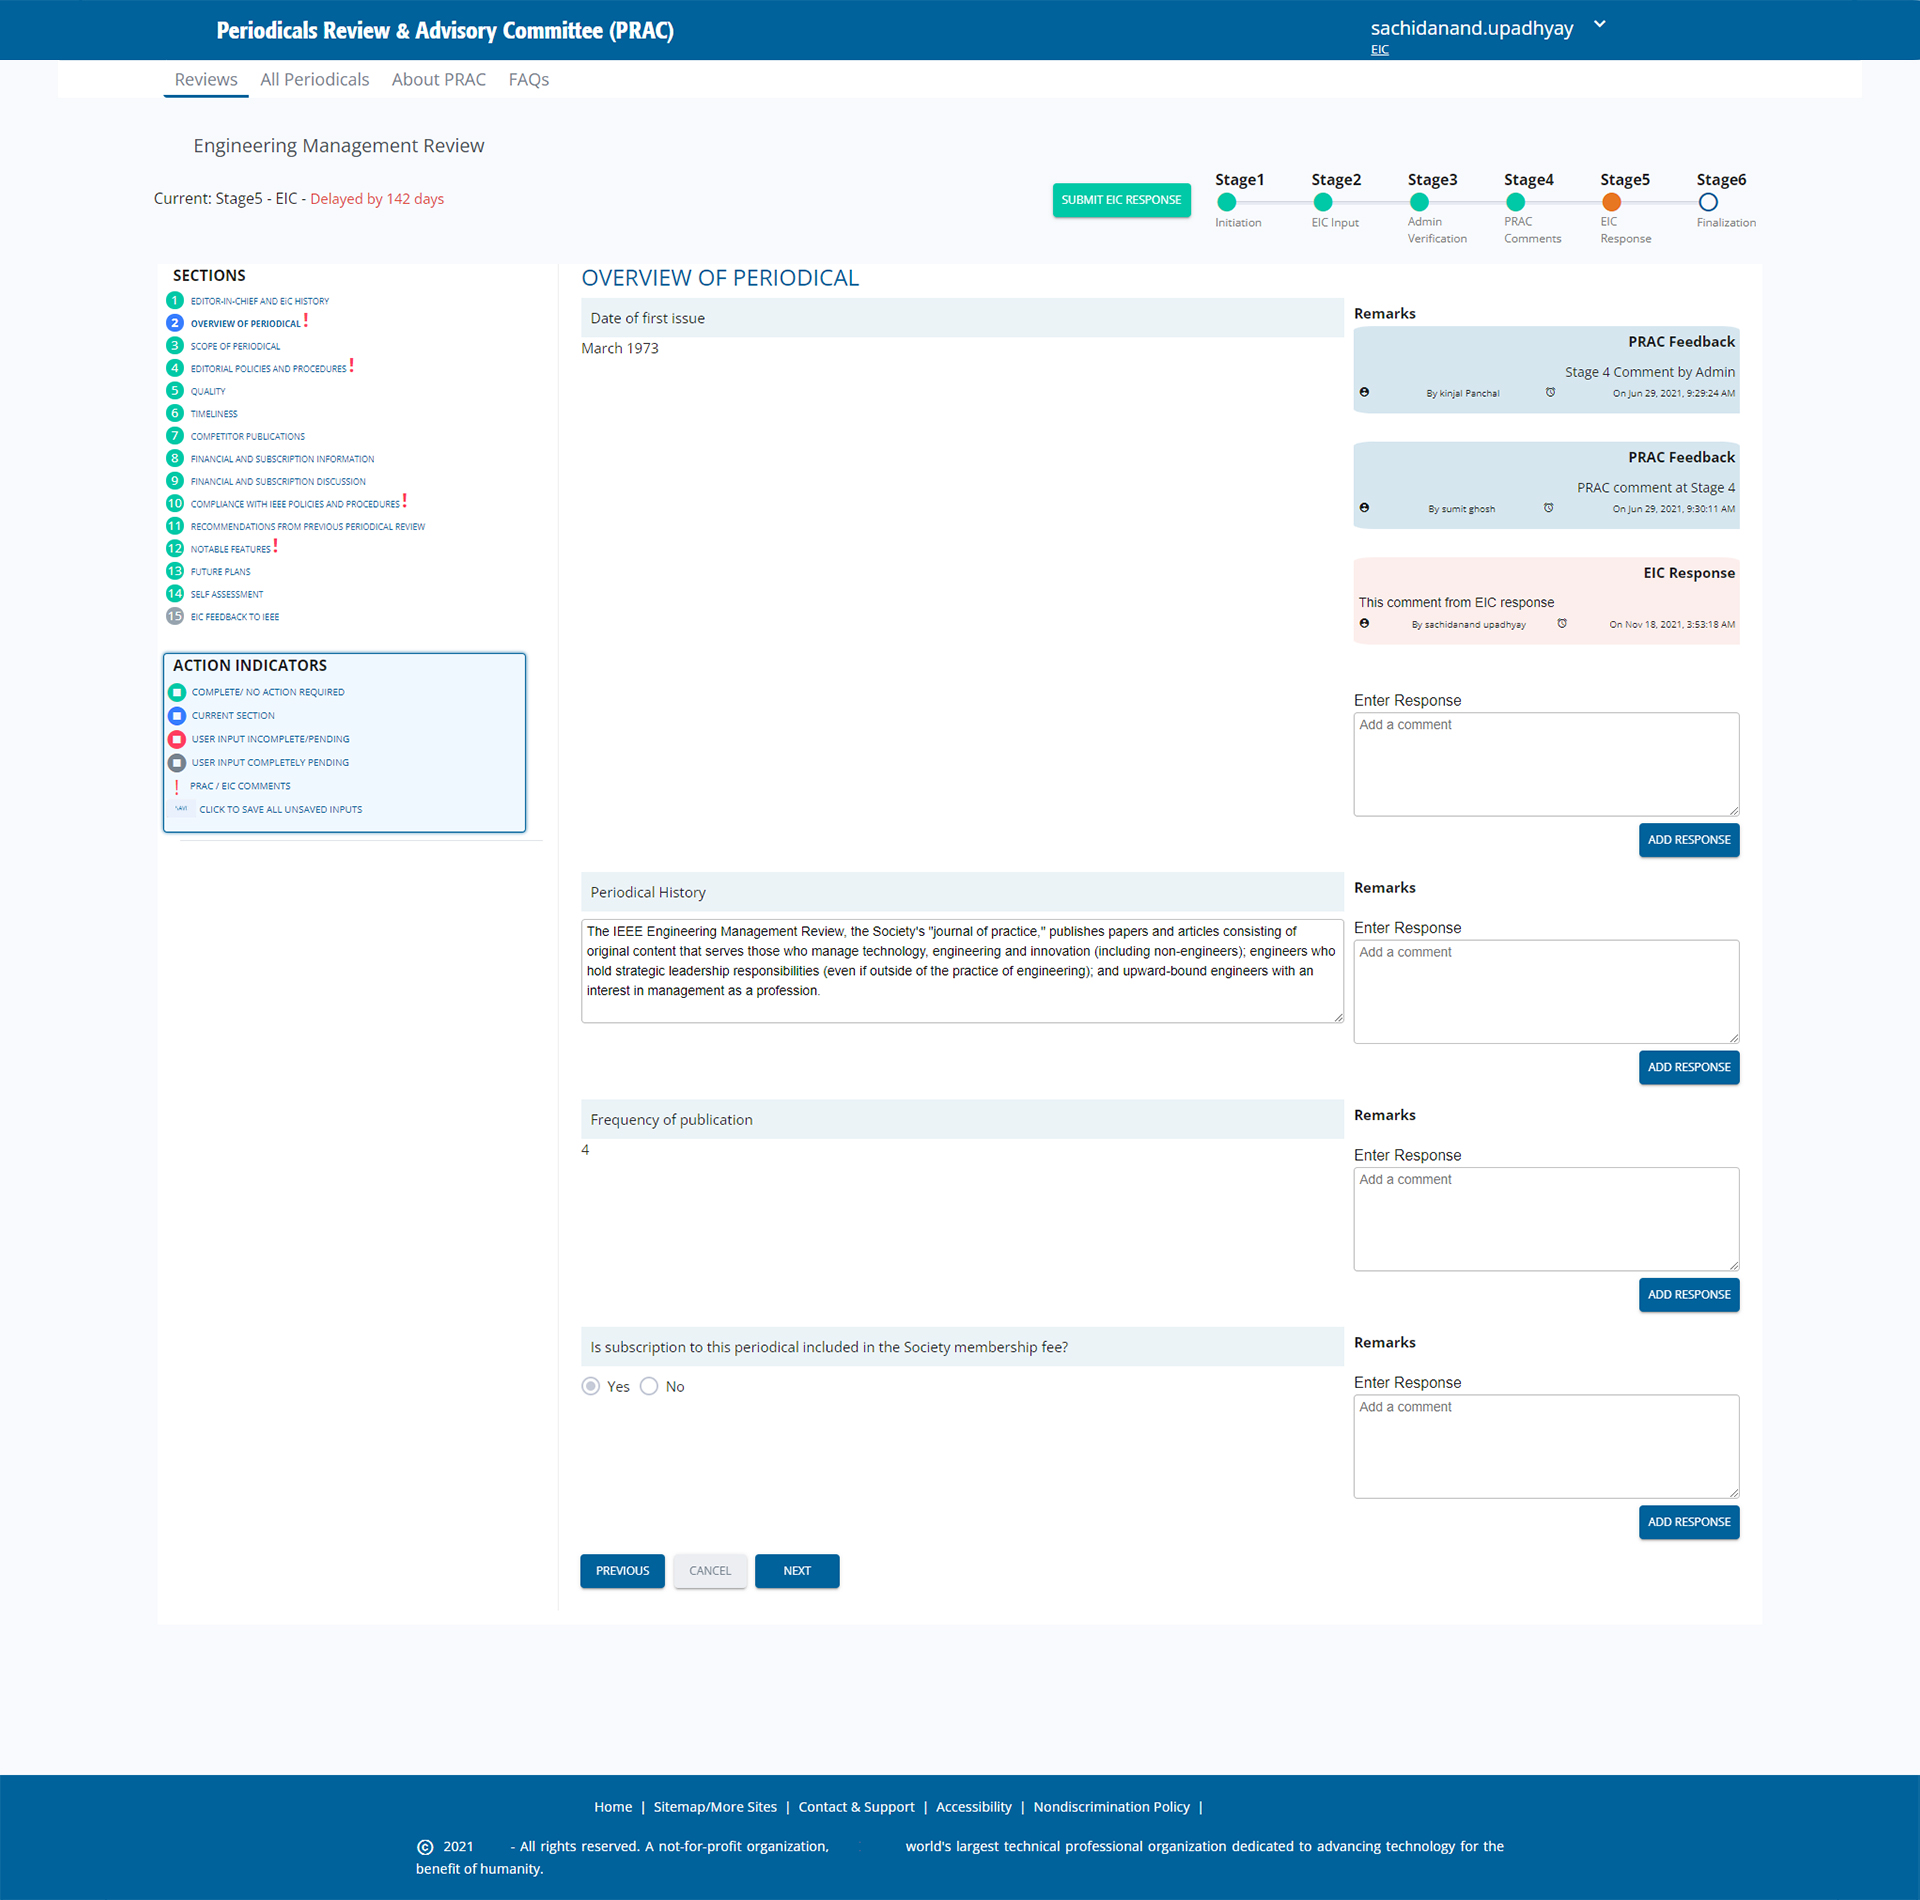1920x1900 pixels.
Task: Click the Cancel button
Action: pyautogui.click(x=710, y=1571)
